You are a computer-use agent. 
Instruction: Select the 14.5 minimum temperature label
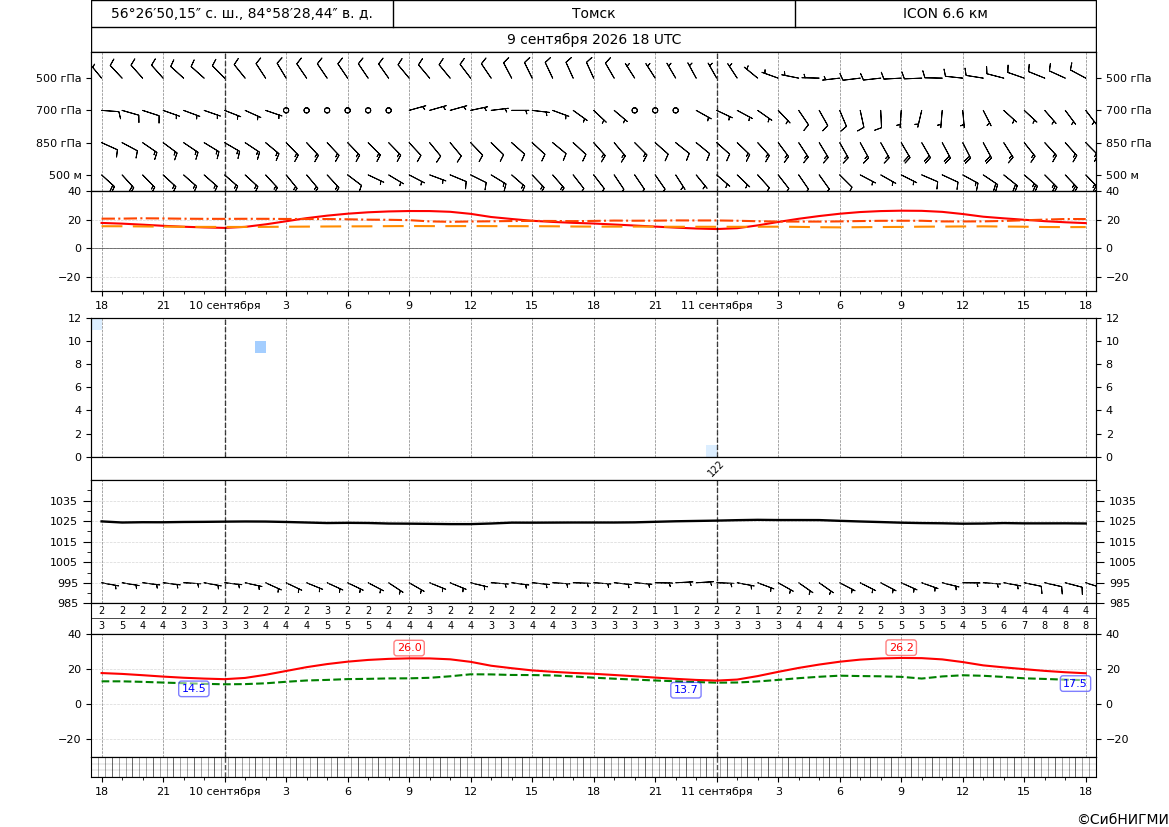point(194,688)
